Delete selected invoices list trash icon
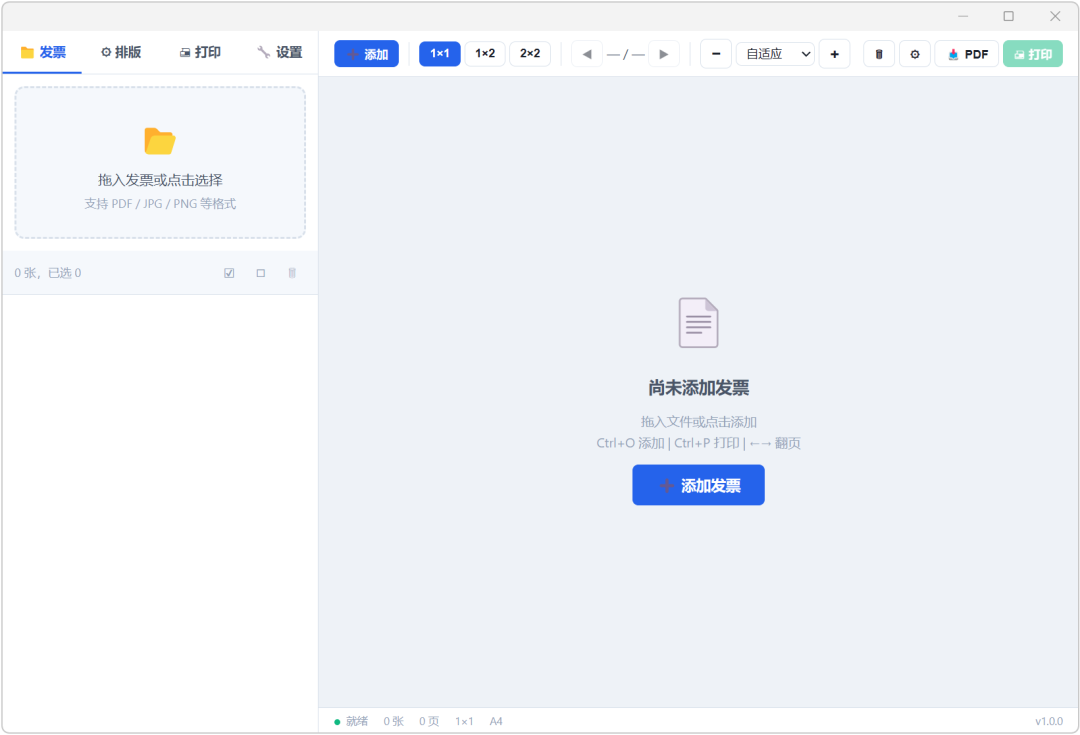This screenshot has width=1080, height=735. (x=292, y=273)
